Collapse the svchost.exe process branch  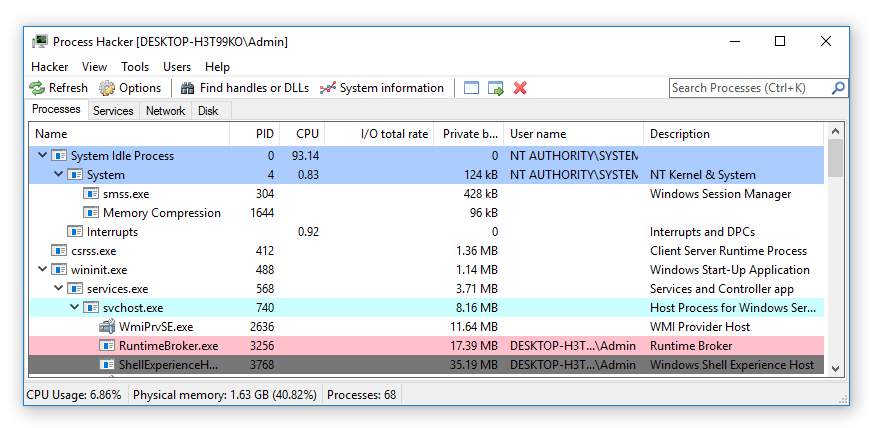coord(74,308)
